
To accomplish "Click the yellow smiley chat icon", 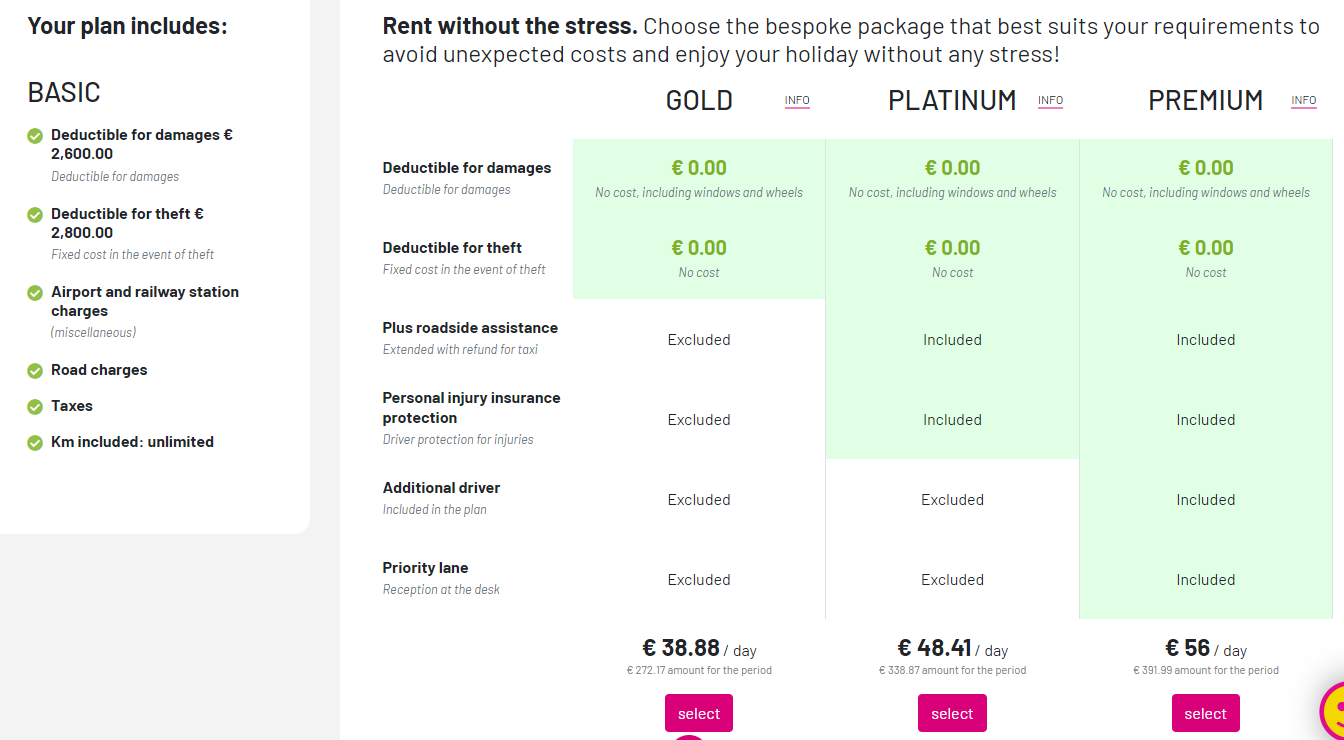I will 1332,712.
